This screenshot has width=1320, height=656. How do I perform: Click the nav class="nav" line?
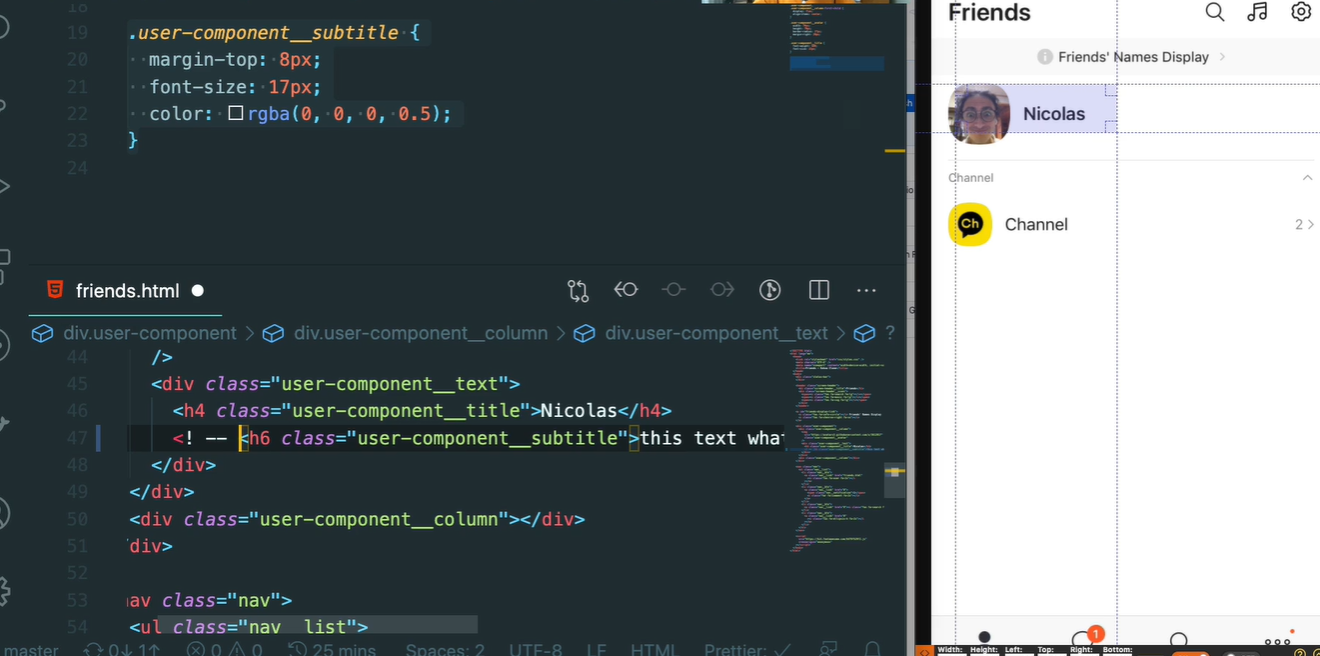[210, 600]
